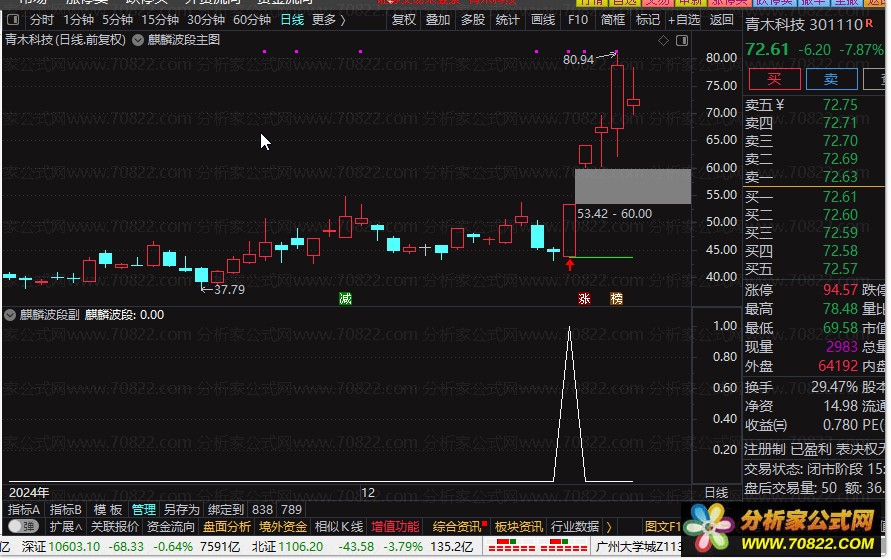Toggle the left sidebar panel icon
891x560 pixels.
[x=13, y=20]
